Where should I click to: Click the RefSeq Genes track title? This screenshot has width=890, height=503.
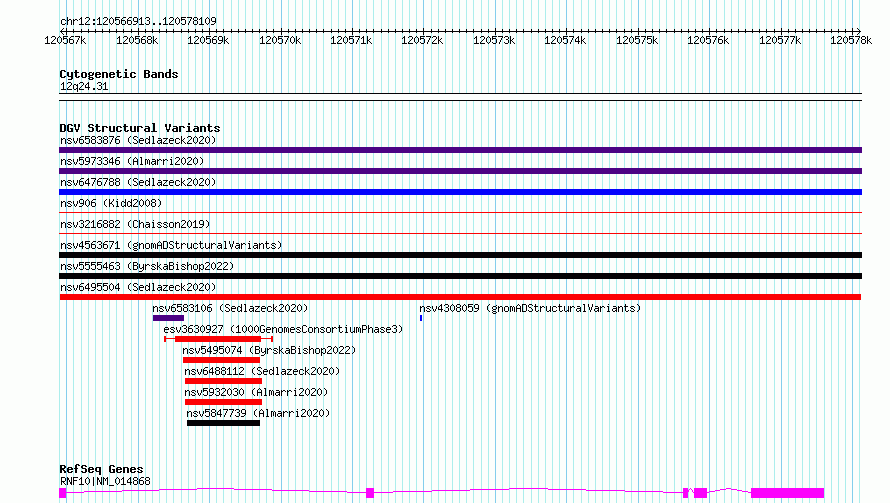[x=101, y=470]
